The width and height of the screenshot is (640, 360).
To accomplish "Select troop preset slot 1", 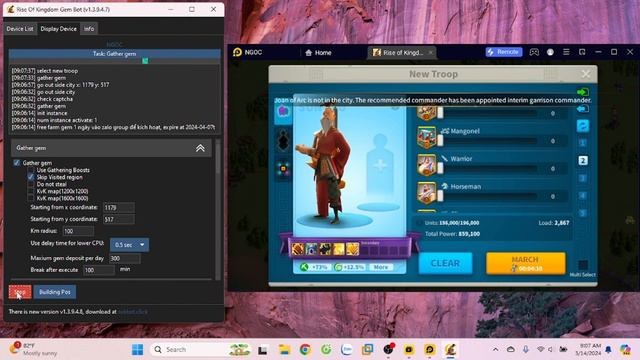I will point(582,143).
